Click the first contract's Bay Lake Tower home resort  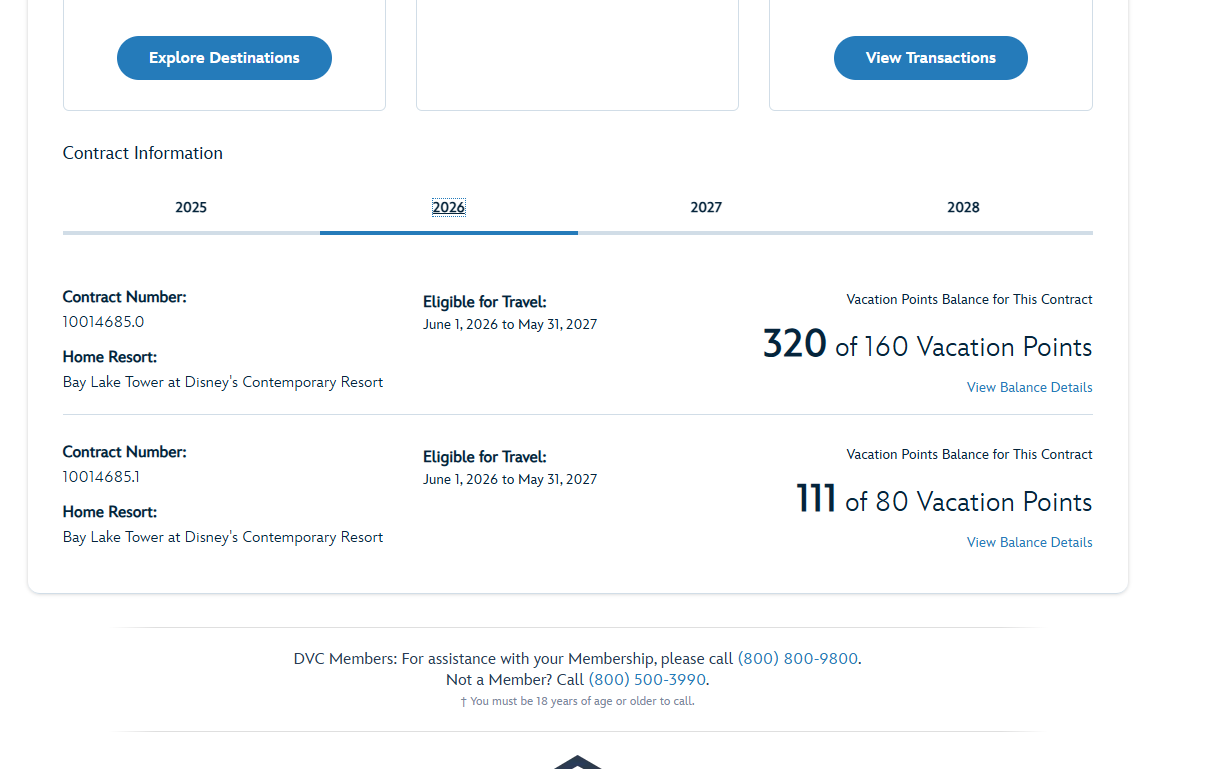(x=223, y=382)
